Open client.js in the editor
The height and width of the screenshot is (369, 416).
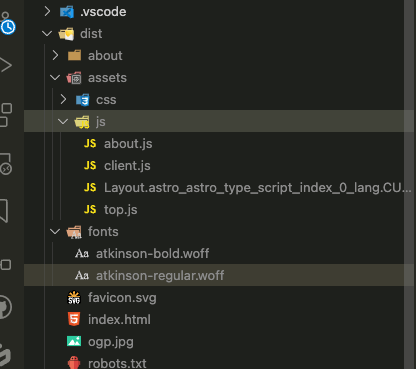click(127, 166)
